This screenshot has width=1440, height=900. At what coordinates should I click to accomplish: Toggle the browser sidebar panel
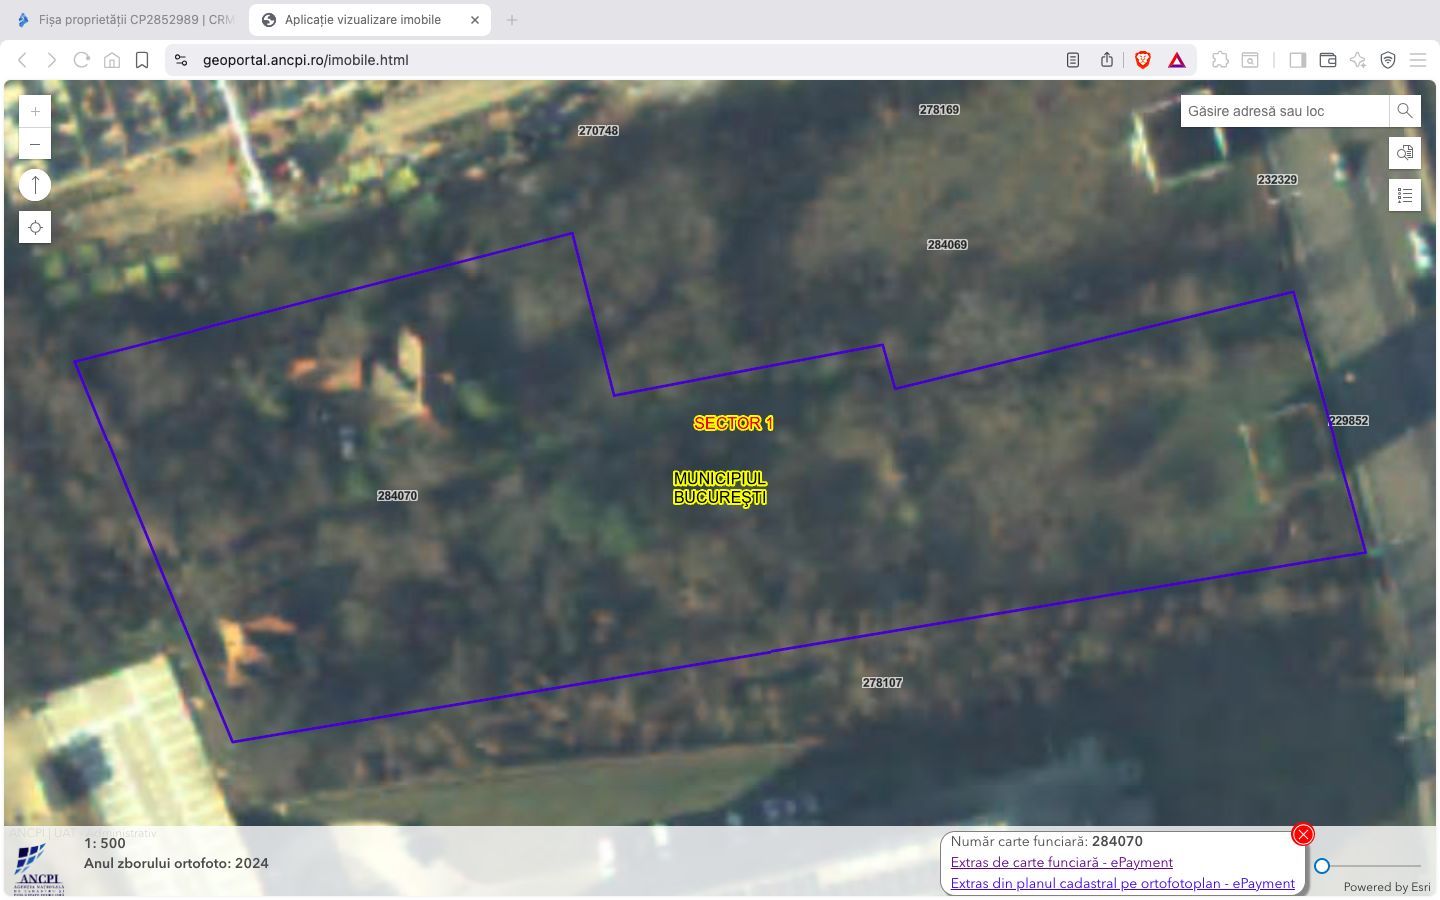point(1297,60)
